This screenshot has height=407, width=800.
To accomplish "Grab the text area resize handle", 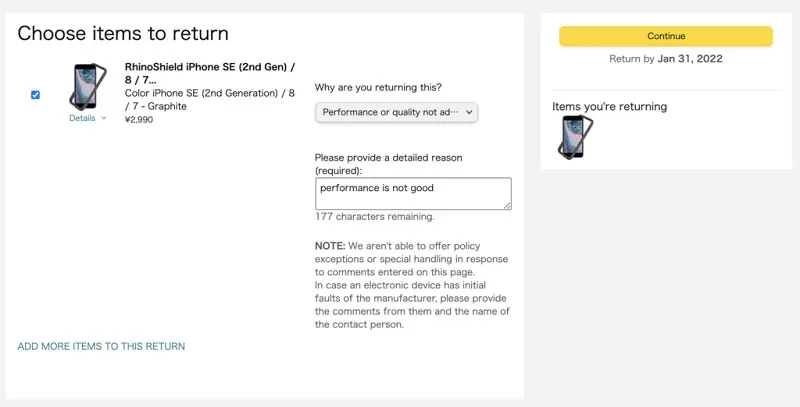I will coord(507,205).
